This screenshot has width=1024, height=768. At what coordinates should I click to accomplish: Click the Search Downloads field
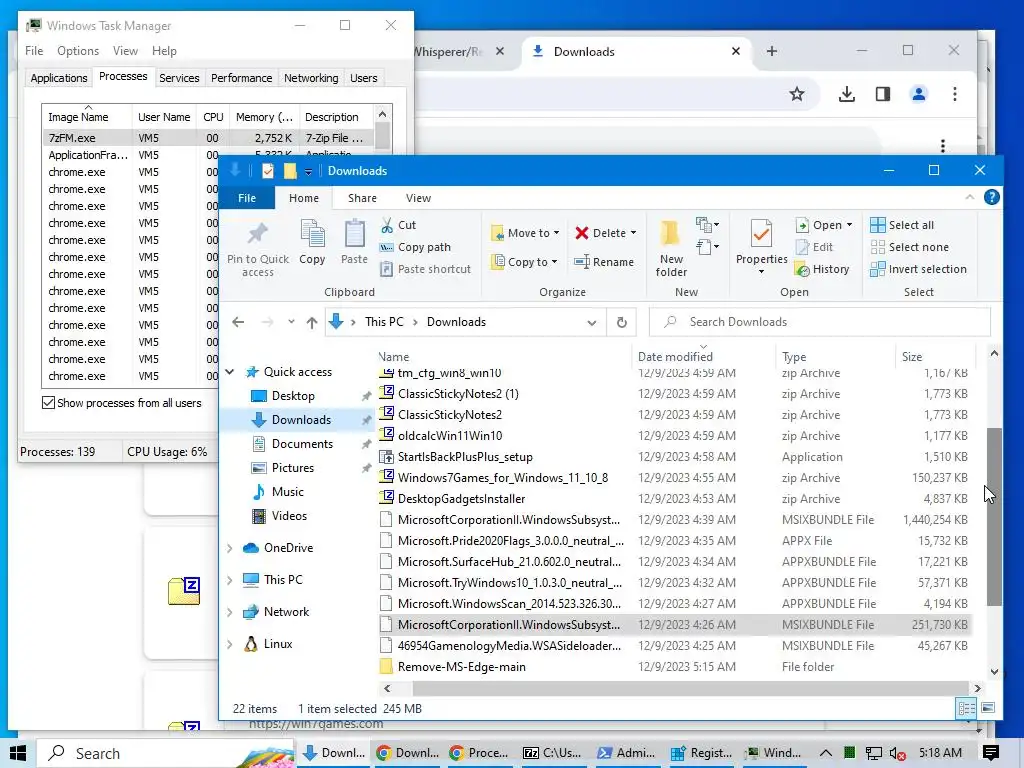click(x=820, y=322)
